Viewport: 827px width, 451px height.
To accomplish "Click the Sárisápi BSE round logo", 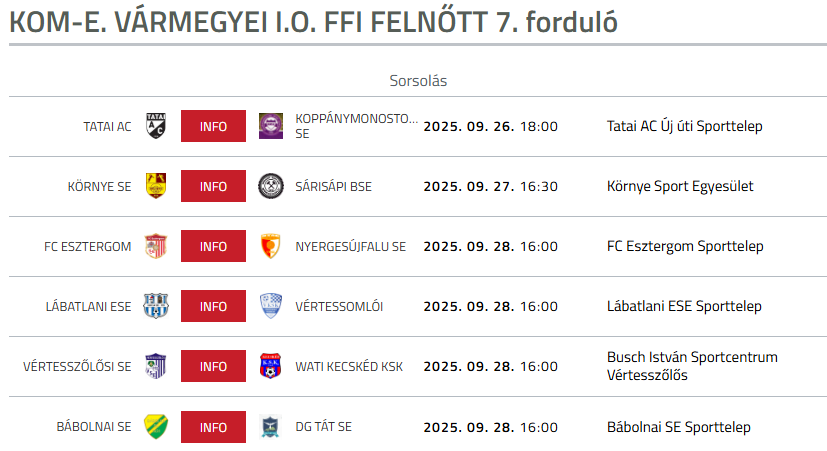I will (x=270, y=186).
